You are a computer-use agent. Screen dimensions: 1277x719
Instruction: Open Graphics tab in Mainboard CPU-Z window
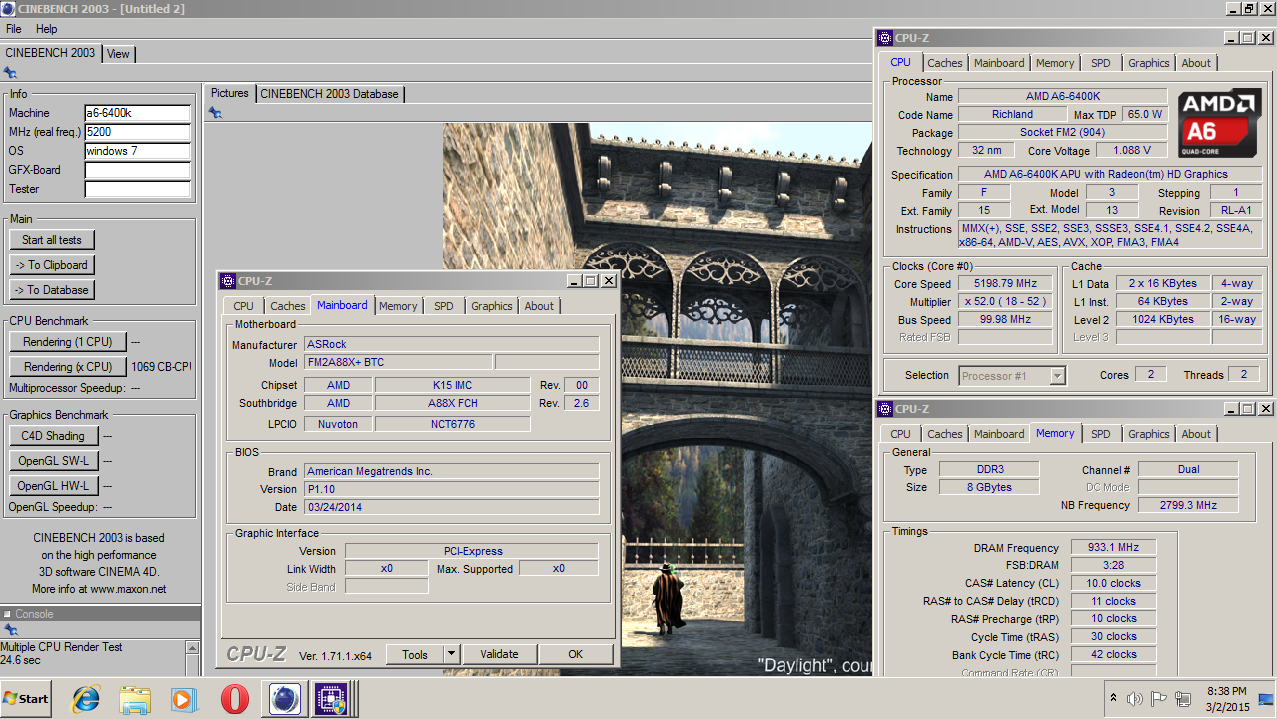[492, 306]
